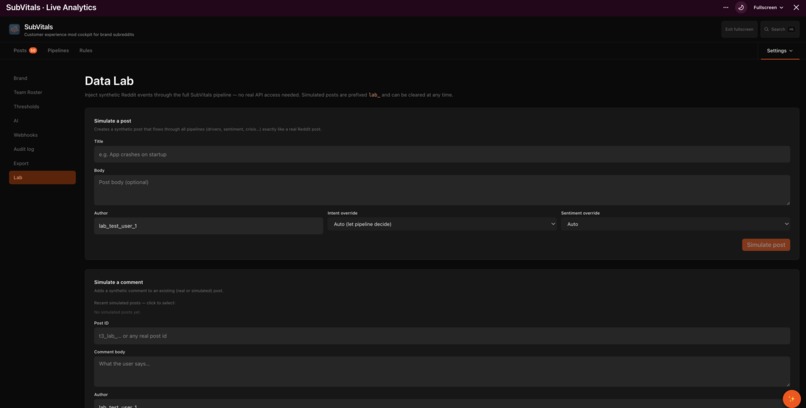Close the Live Analytics window

click(x=796, y=8)
